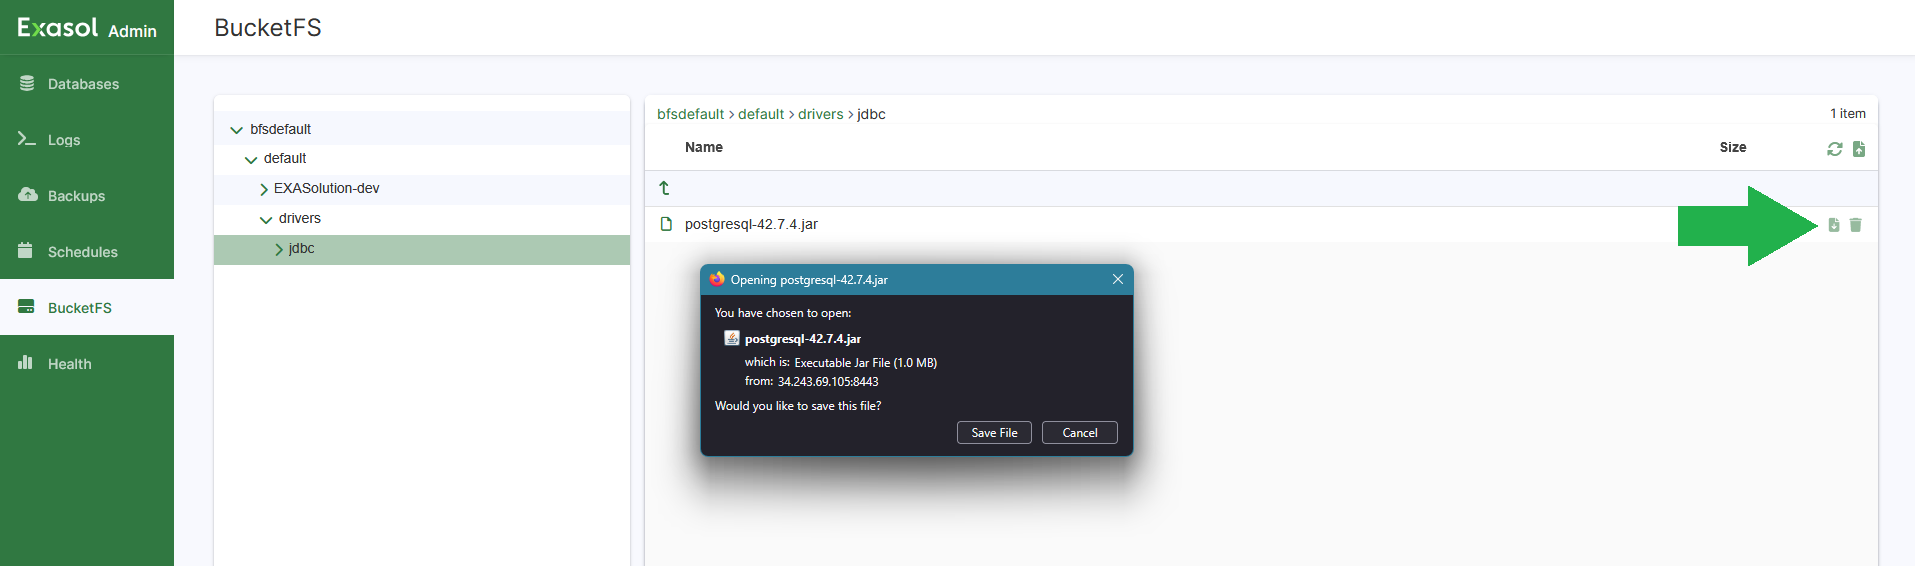Close the Opening postgresql dialog
The width and height of the screenshot is (1915, 566).
pyautogui.click(x=1117, y=280)
